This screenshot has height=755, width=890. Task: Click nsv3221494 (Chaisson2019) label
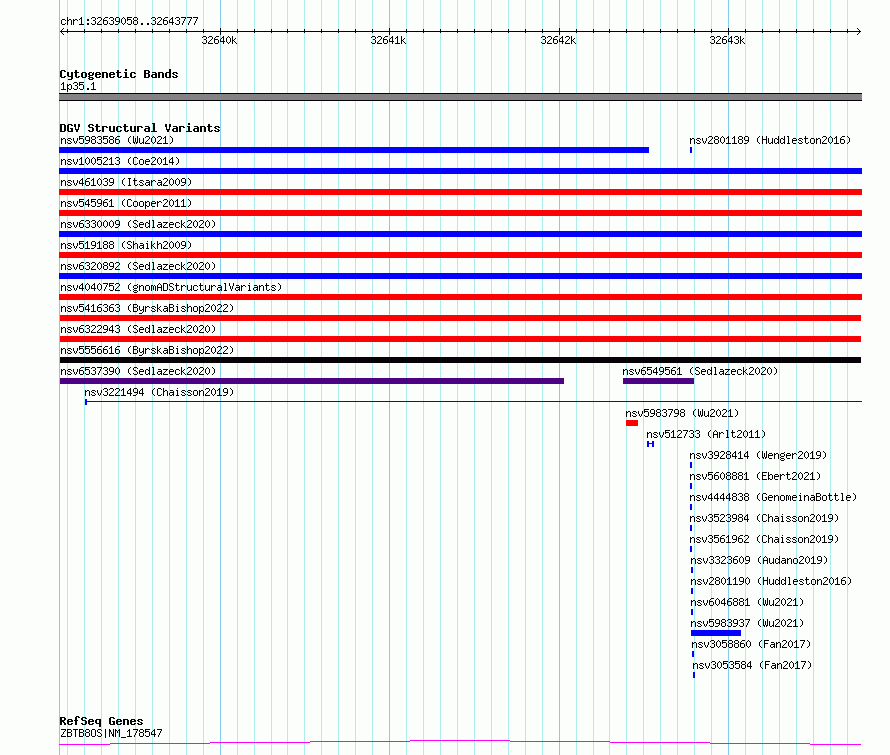click(159, 392)
